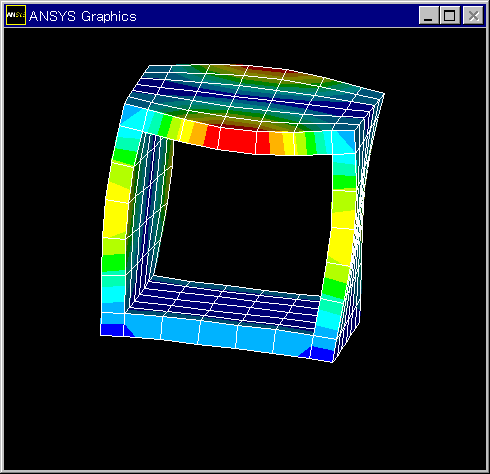Select the dark red area on top surface
Viewport: 490px width, 474px height.
pyautogui.click(x=267, y=71)
